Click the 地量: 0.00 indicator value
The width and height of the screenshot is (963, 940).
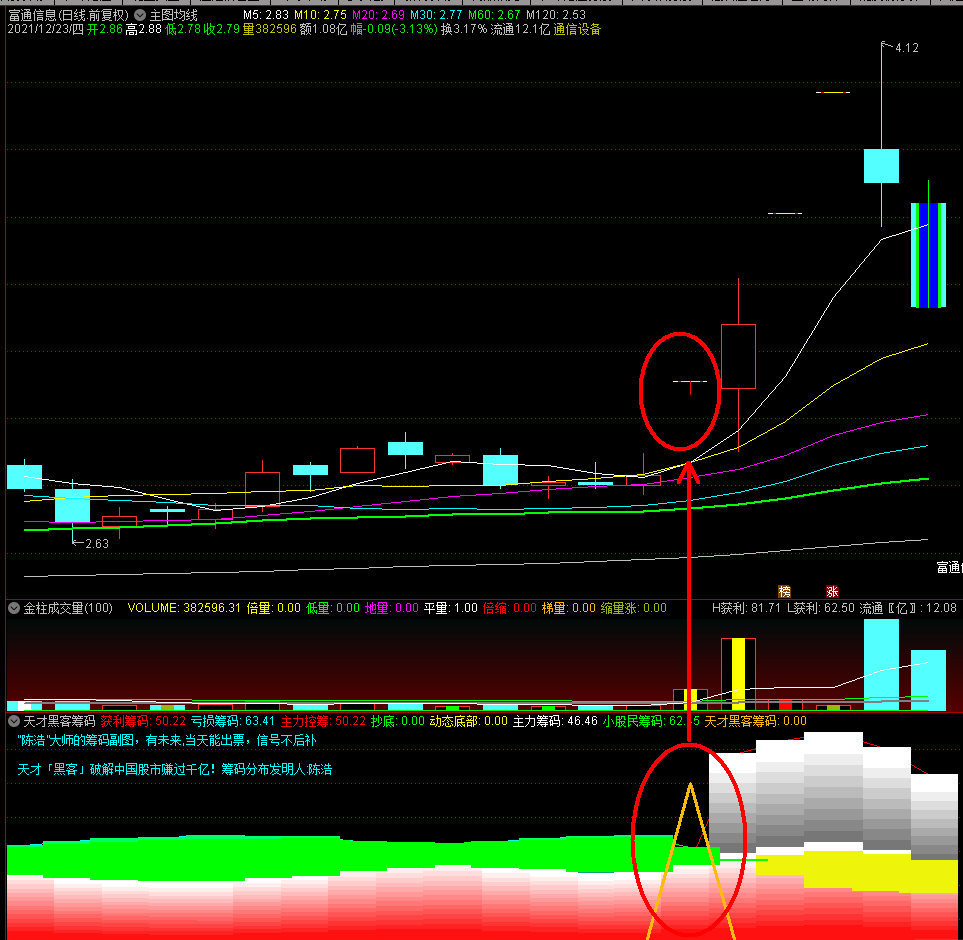pos(392,608)
